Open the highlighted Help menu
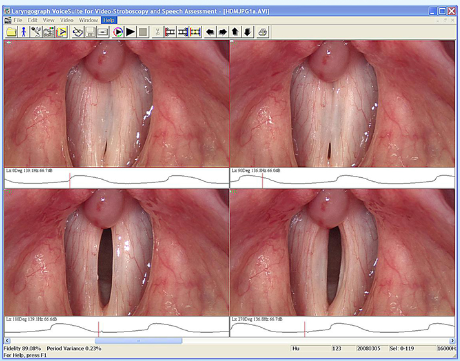 (109, 20)
